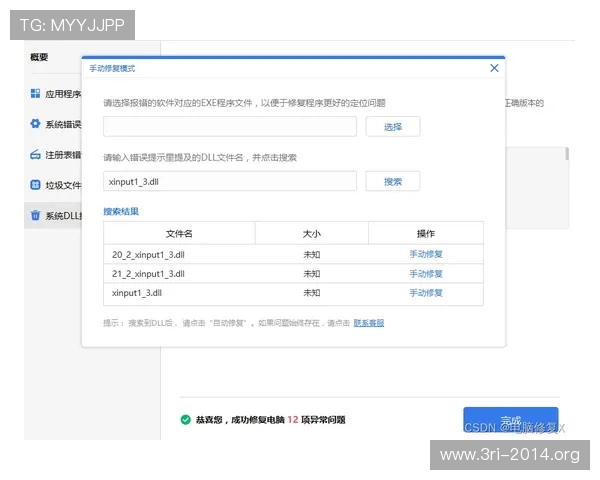Click the background panel scrollbar
The width and height of the screenshot is (600, 480).
(567, 154)
